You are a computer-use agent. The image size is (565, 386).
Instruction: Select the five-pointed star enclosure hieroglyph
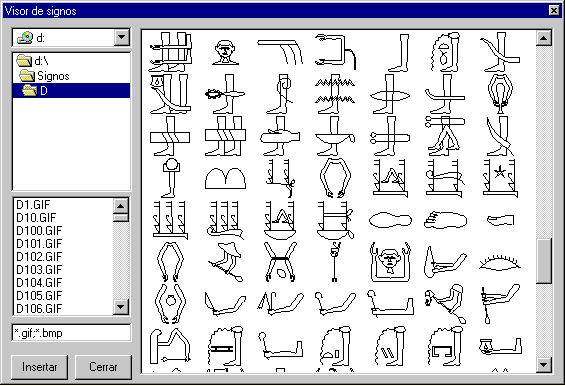pyautogui.click(x=500, y=178)
